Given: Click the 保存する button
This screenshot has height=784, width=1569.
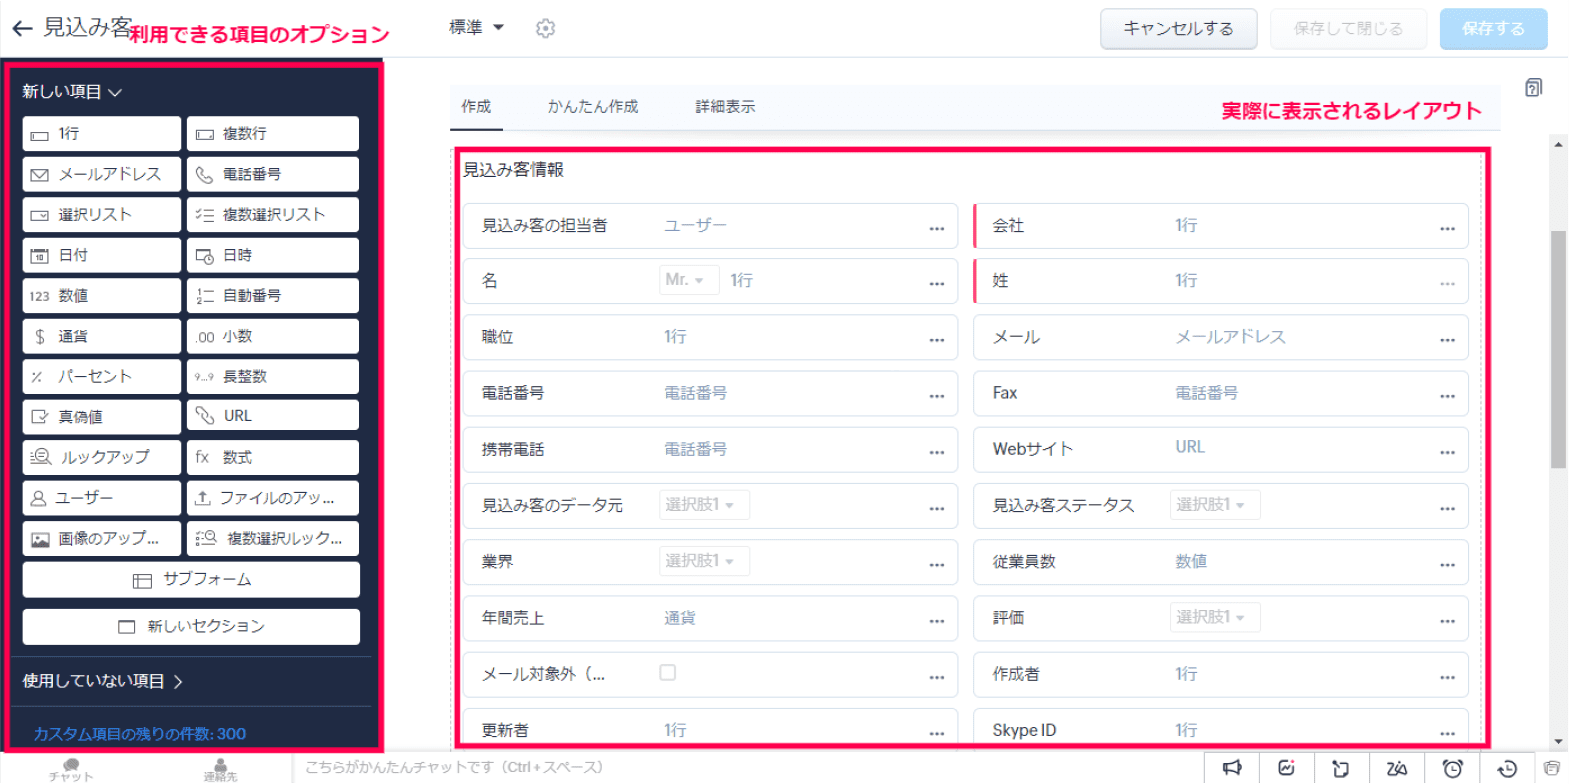Looking at the screenshot, I should (1493, 29).
